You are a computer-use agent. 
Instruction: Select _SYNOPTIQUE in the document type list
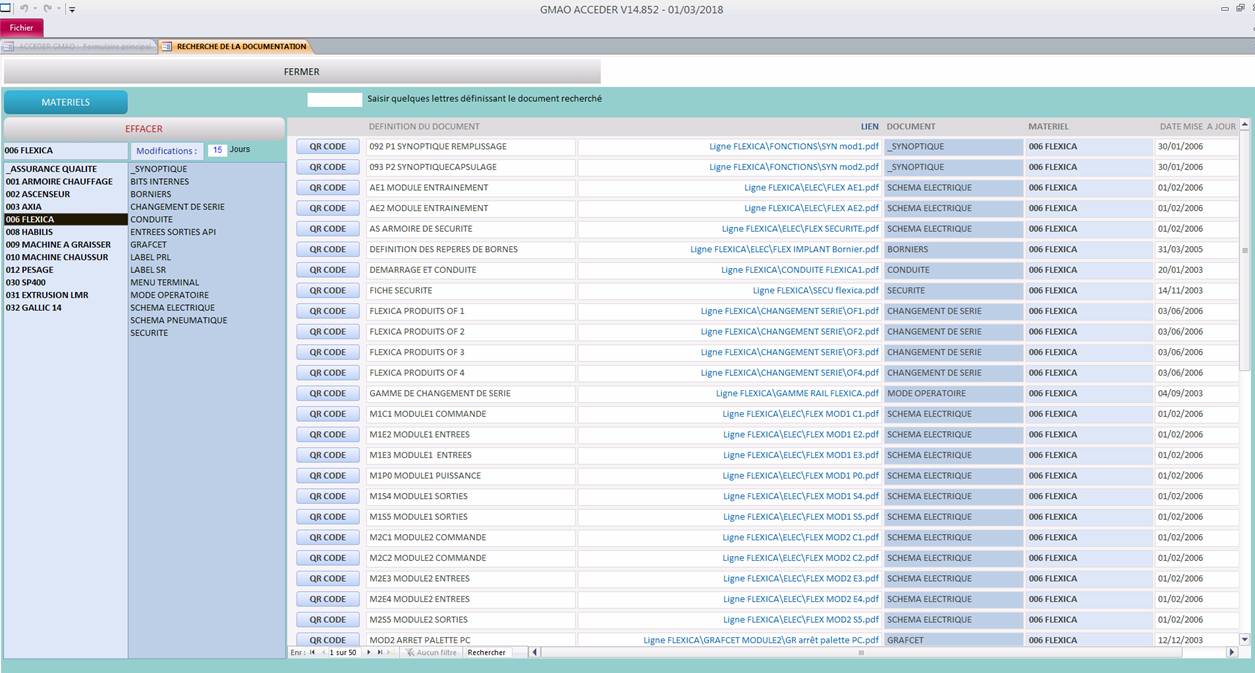click(x=206, y=169)
